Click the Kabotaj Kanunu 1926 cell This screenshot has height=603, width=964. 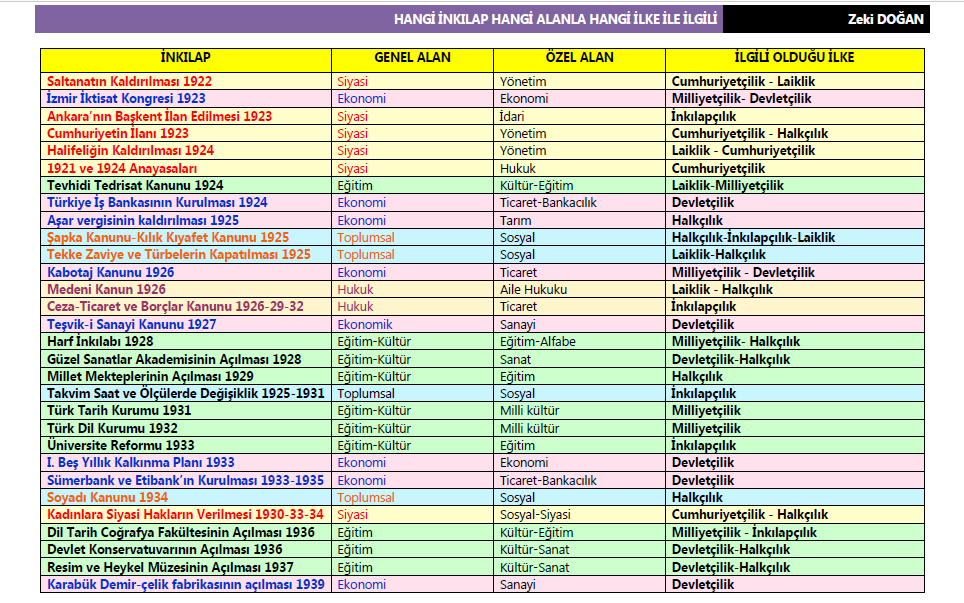coord(110,272)
